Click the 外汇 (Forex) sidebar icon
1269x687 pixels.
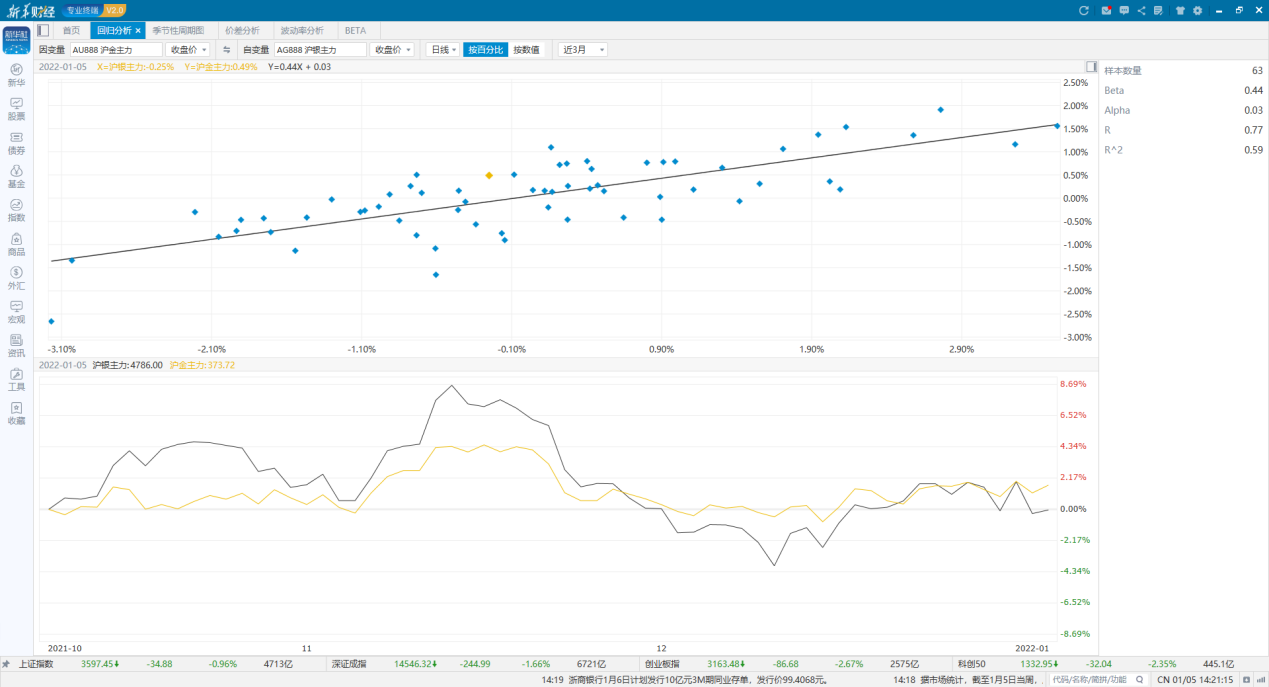(x=16, y=277)
